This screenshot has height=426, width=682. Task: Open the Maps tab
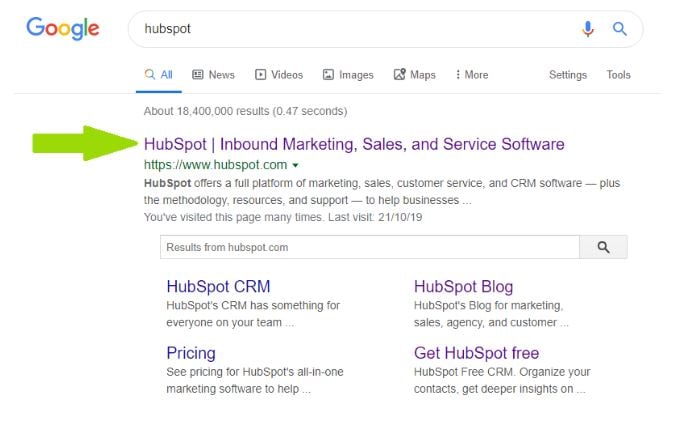tap(415, 75)
